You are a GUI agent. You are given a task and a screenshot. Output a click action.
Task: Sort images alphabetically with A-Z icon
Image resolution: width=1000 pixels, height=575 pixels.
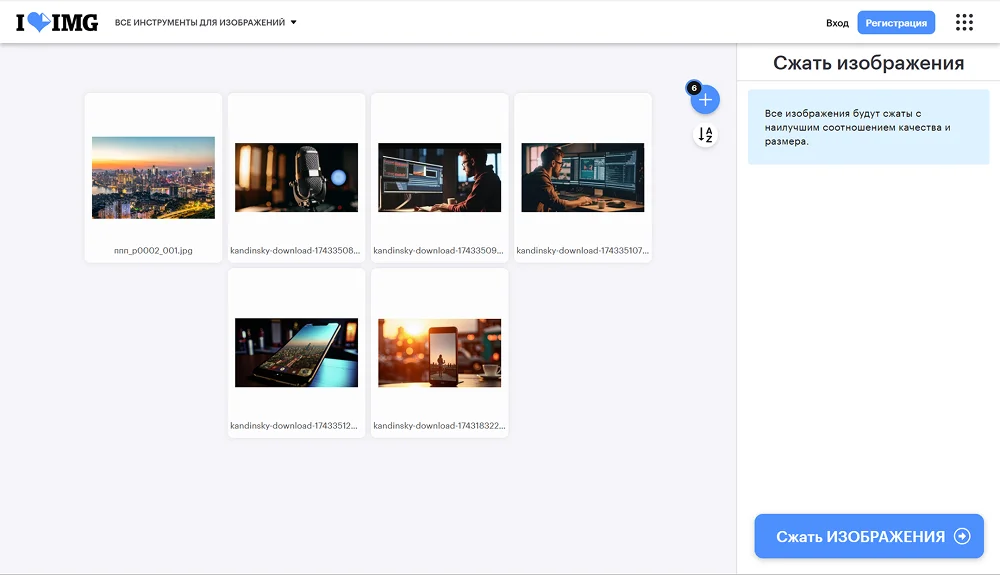coord(706,135)
